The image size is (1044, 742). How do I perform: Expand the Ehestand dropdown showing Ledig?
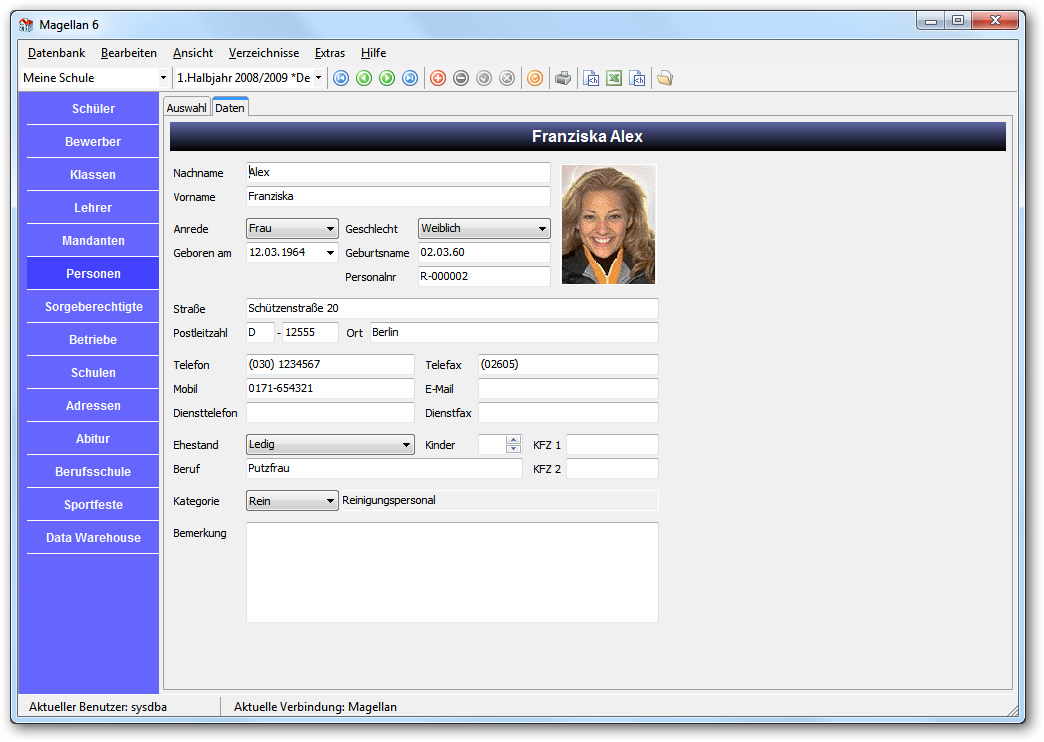406,445
